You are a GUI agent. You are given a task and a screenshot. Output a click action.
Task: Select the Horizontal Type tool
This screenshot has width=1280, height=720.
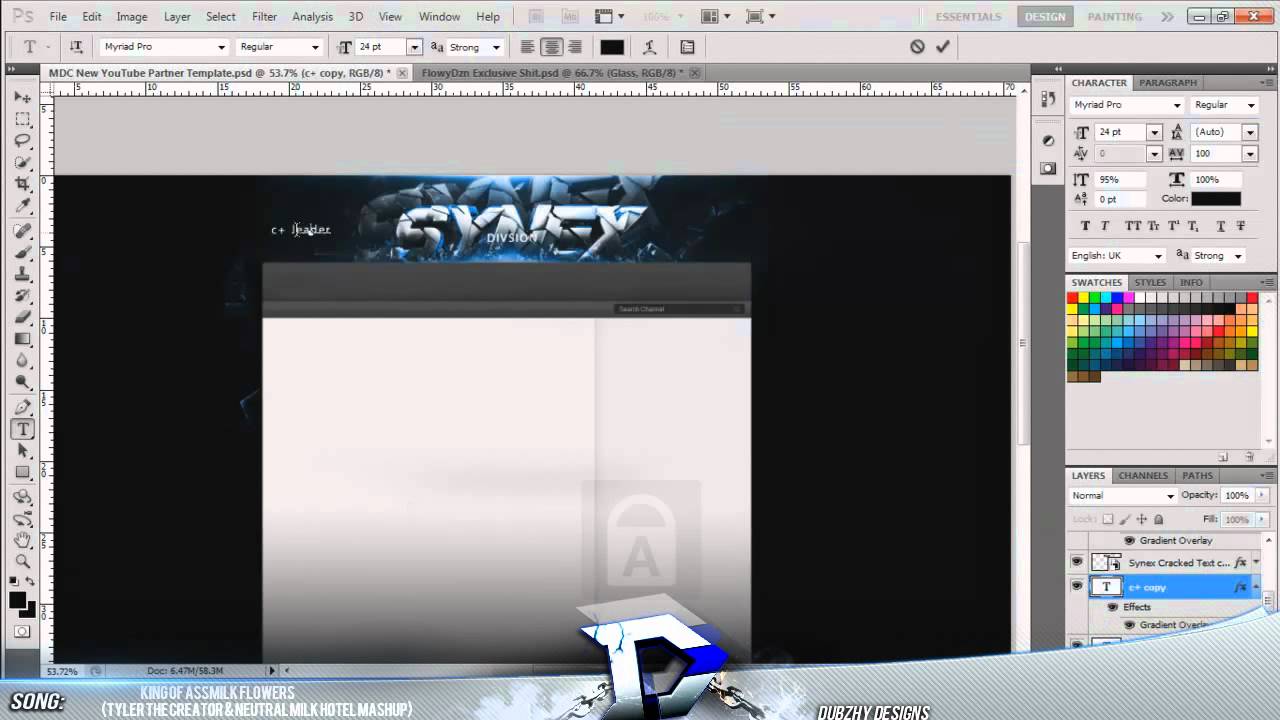click(x=22, y=429)
